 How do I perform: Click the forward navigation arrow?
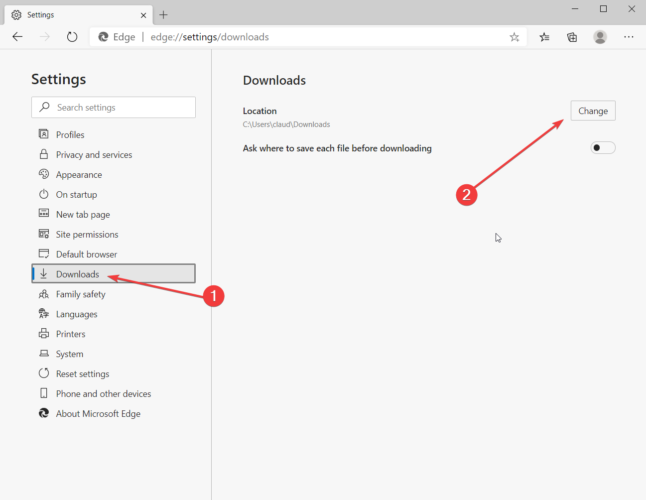[44, 37]
